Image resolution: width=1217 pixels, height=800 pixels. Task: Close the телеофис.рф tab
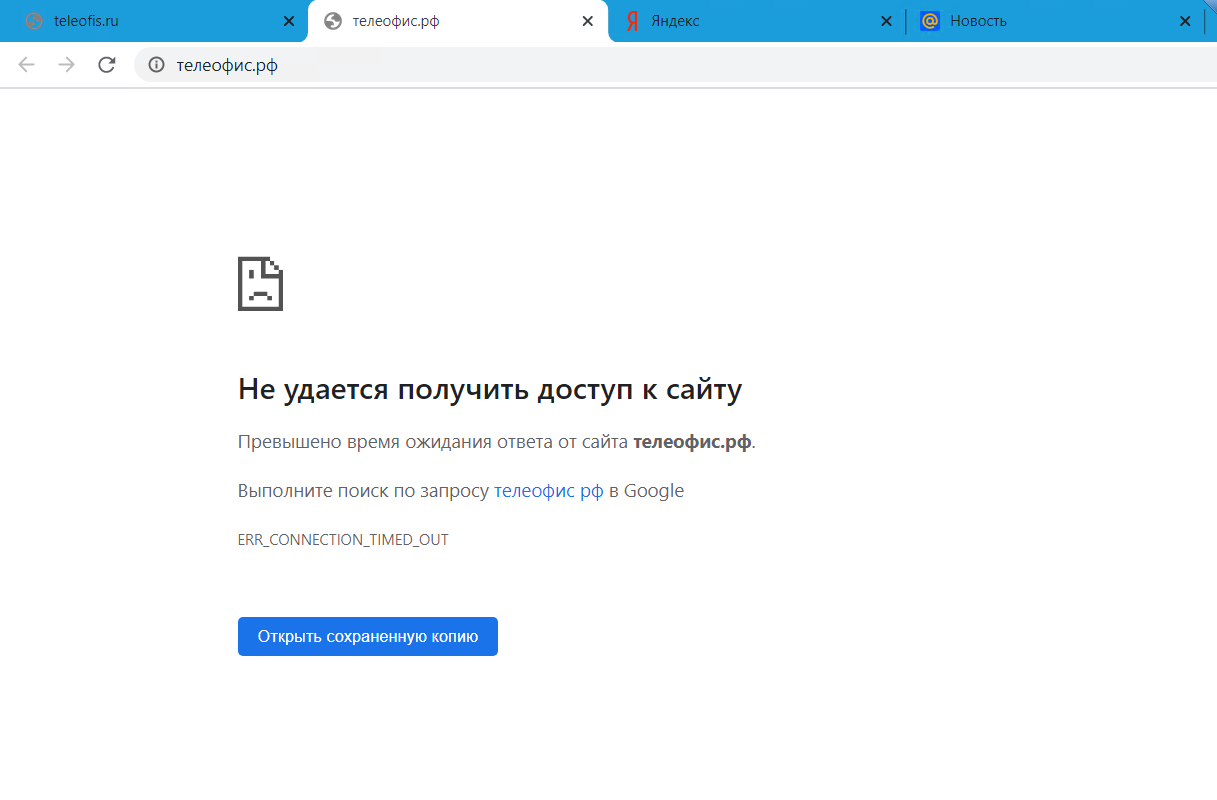588,21
